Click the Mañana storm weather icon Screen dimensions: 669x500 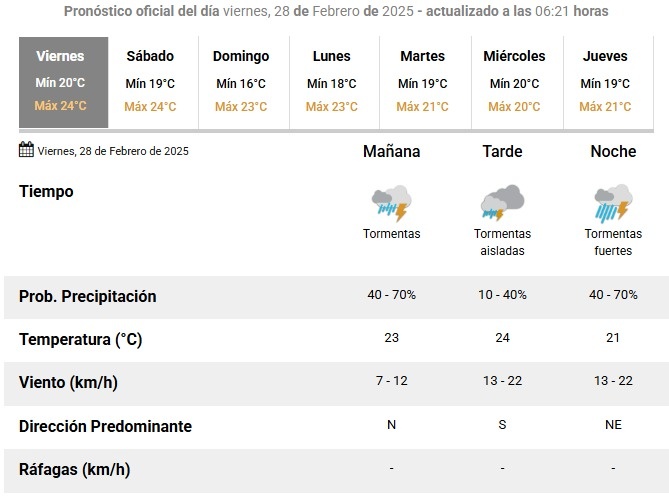point(392,203)
